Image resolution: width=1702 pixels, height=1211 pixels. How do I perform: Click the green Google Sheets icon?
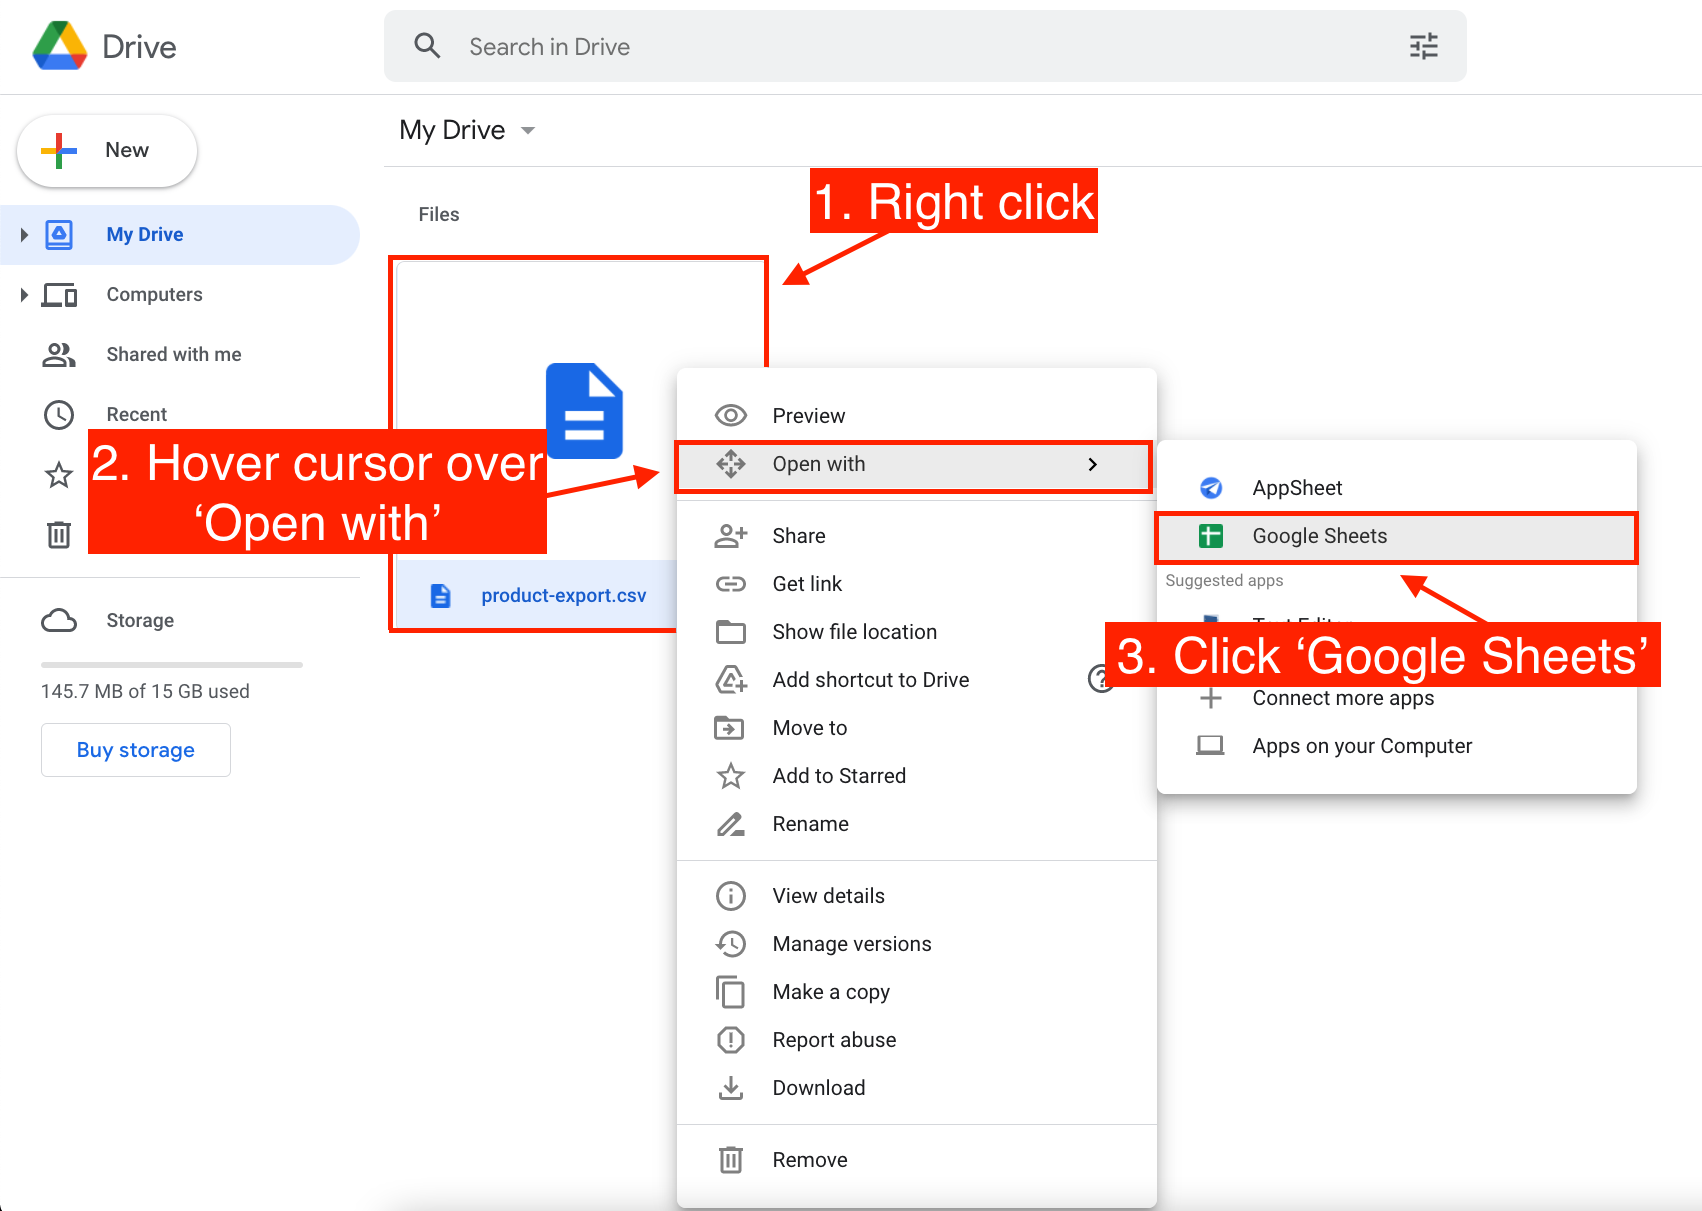click(1211, 536)
